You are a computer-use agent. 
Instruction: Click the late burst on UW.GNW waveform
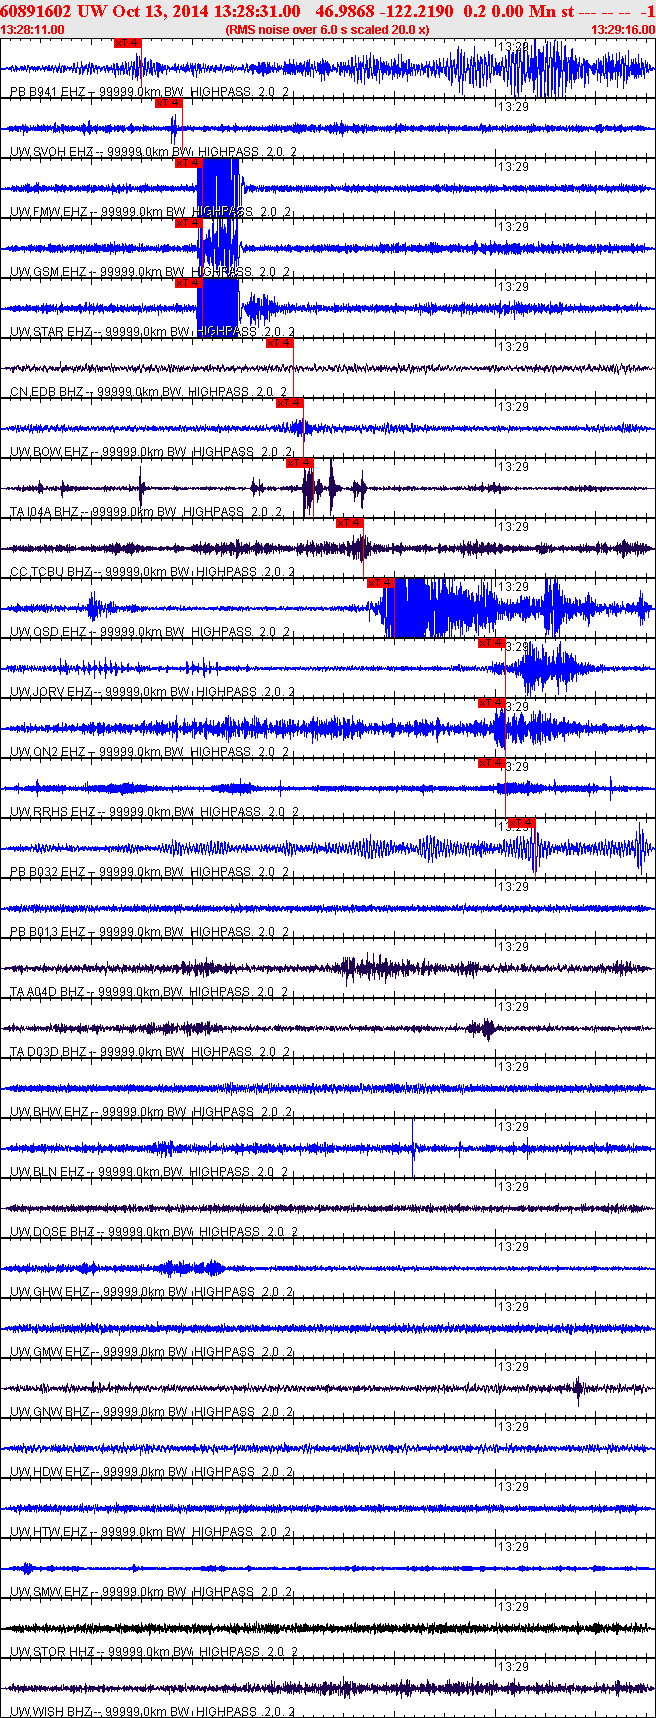(578, 1388)
